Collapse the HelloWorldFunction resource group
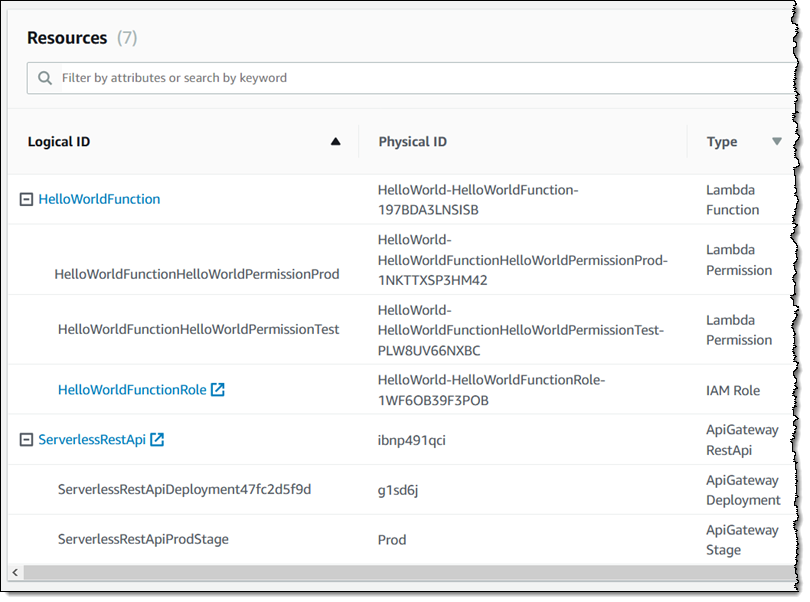 27,199
